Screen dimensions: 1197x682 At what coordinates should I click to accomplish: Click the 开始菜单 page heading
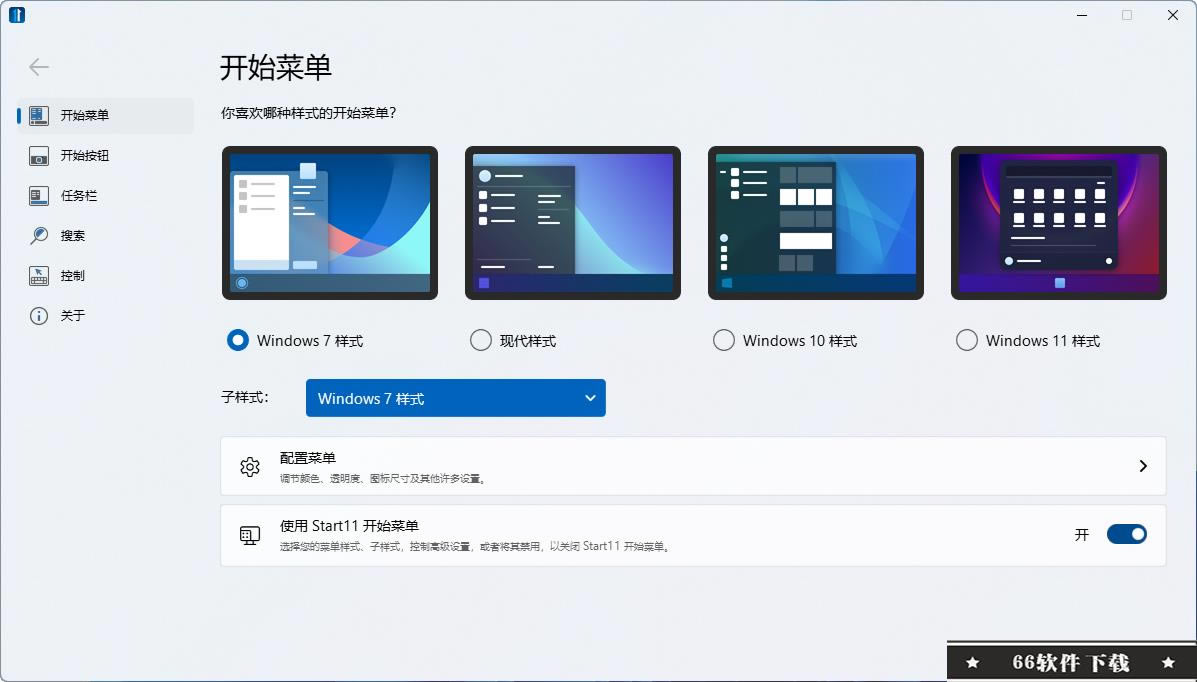276,67
